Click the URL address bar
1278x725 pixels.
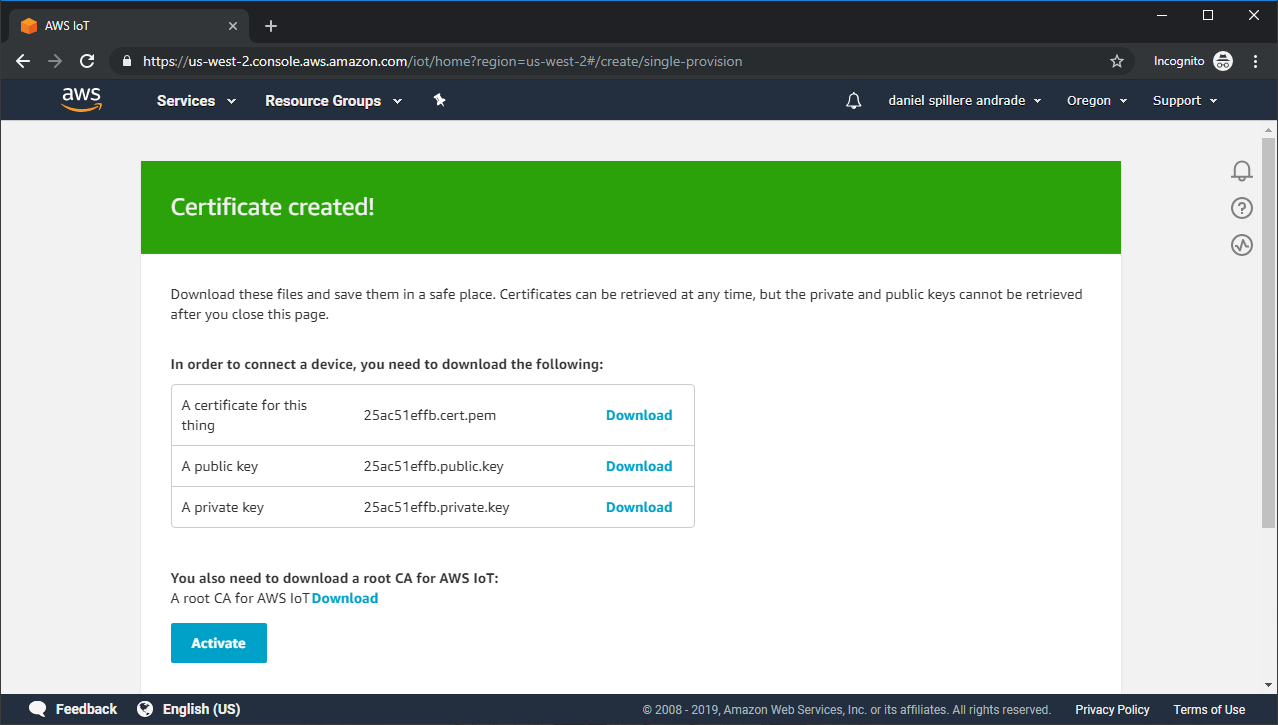click(x=600, y=61)
